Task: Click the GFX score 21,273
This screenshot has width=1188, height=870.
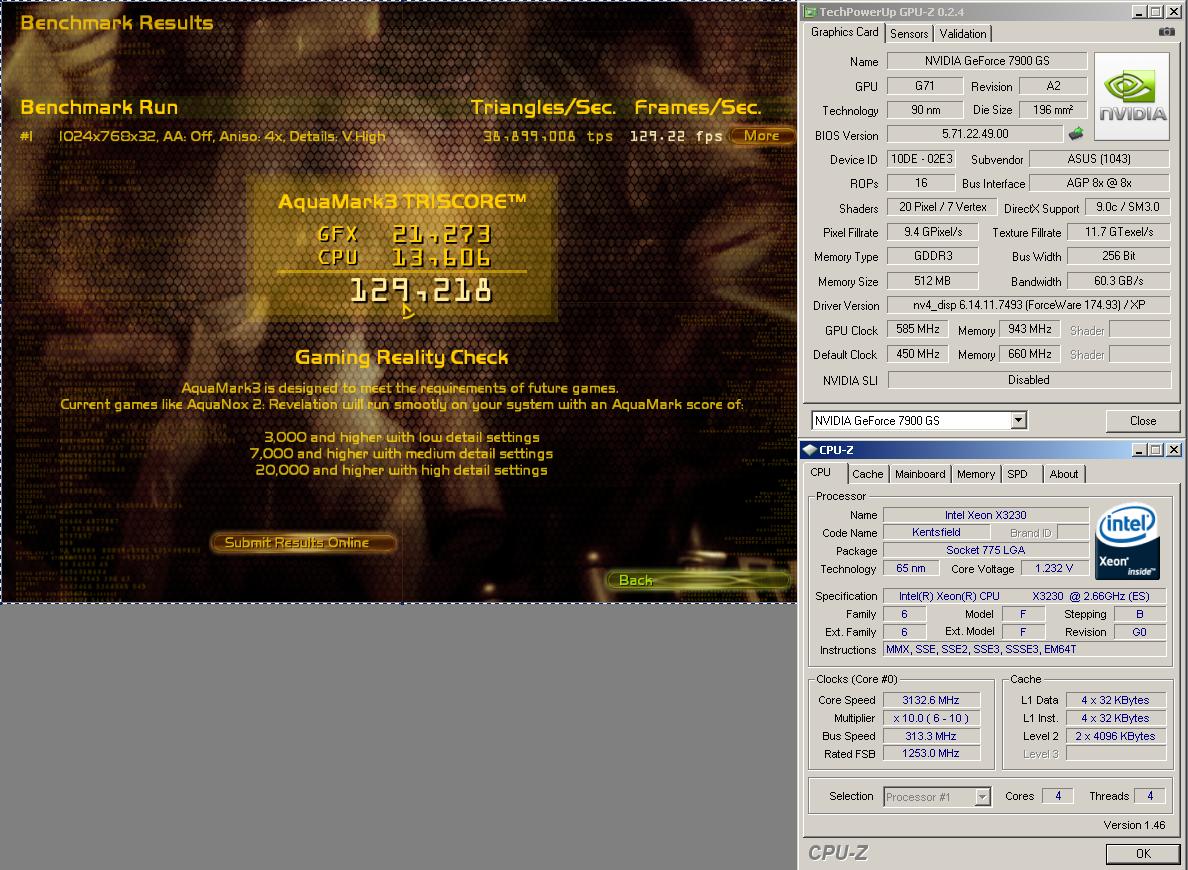Action: (442, 234)
